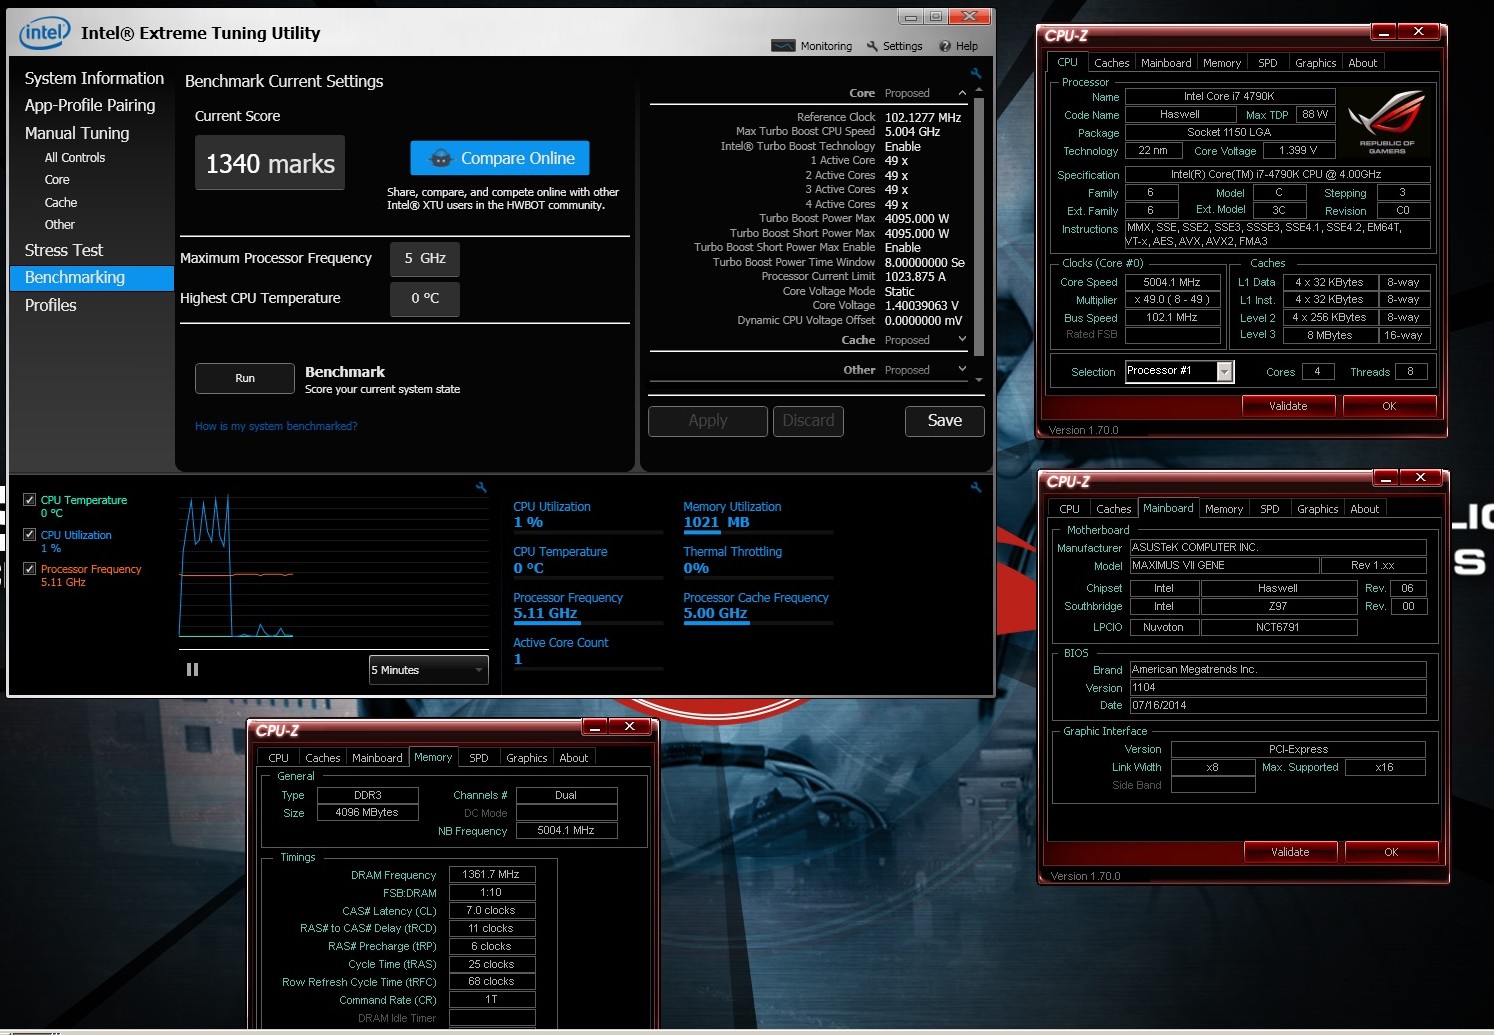
Task: Open CPU tab in CPU-Z Mainboard window
Action: pos(1070,509)
